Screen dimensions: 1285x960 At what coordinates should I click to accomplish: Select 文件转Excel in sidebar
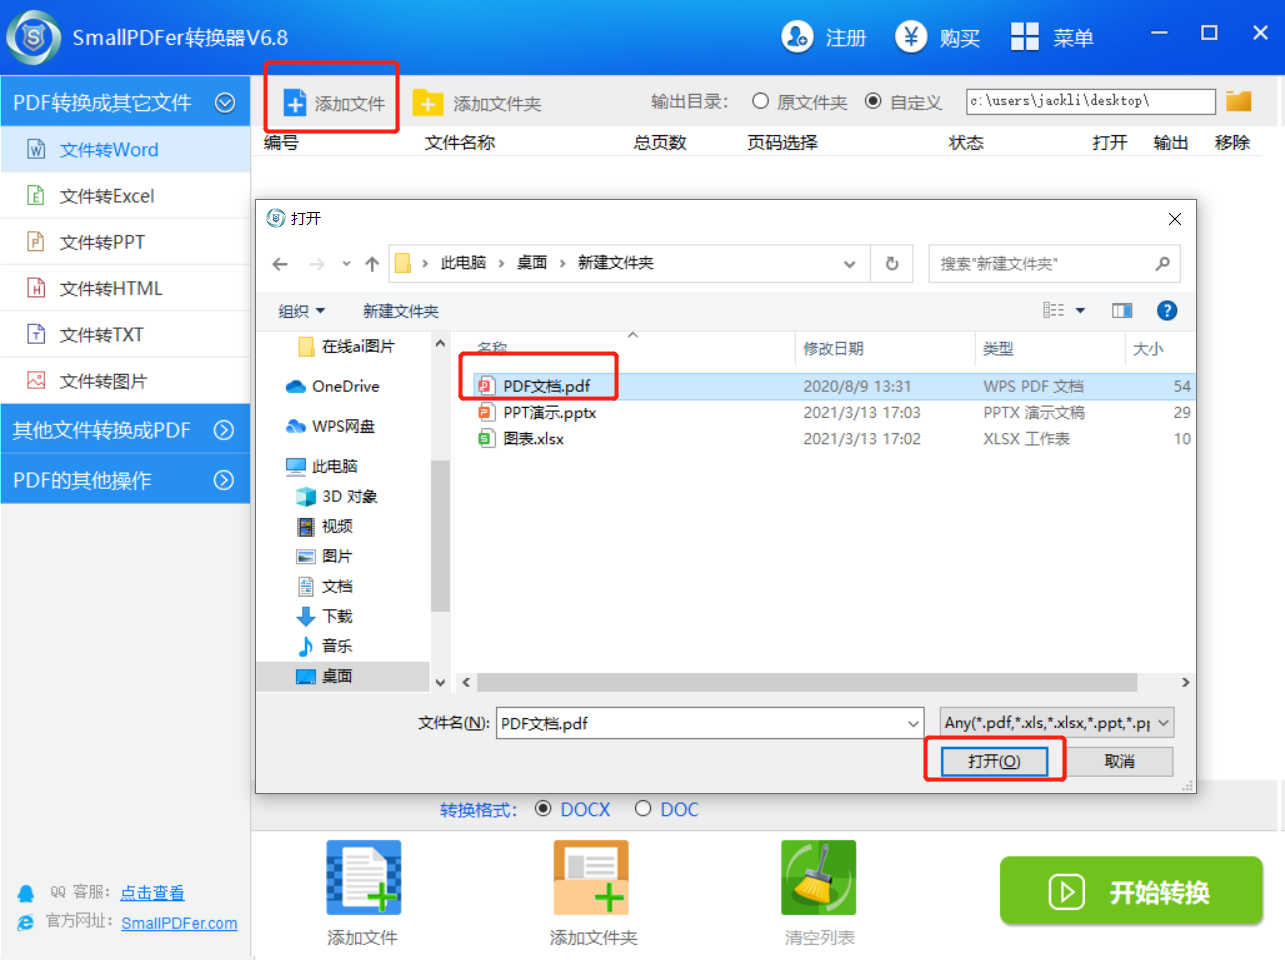[x=125, y=196]
